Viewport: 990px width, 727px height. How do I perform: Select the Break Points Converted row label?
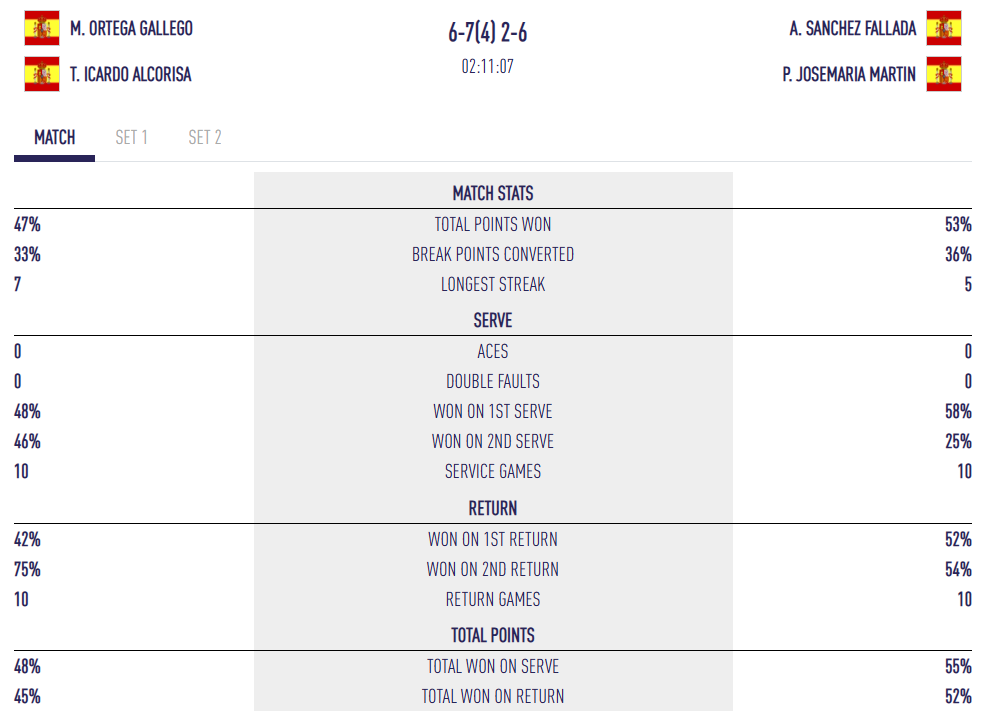493,255
